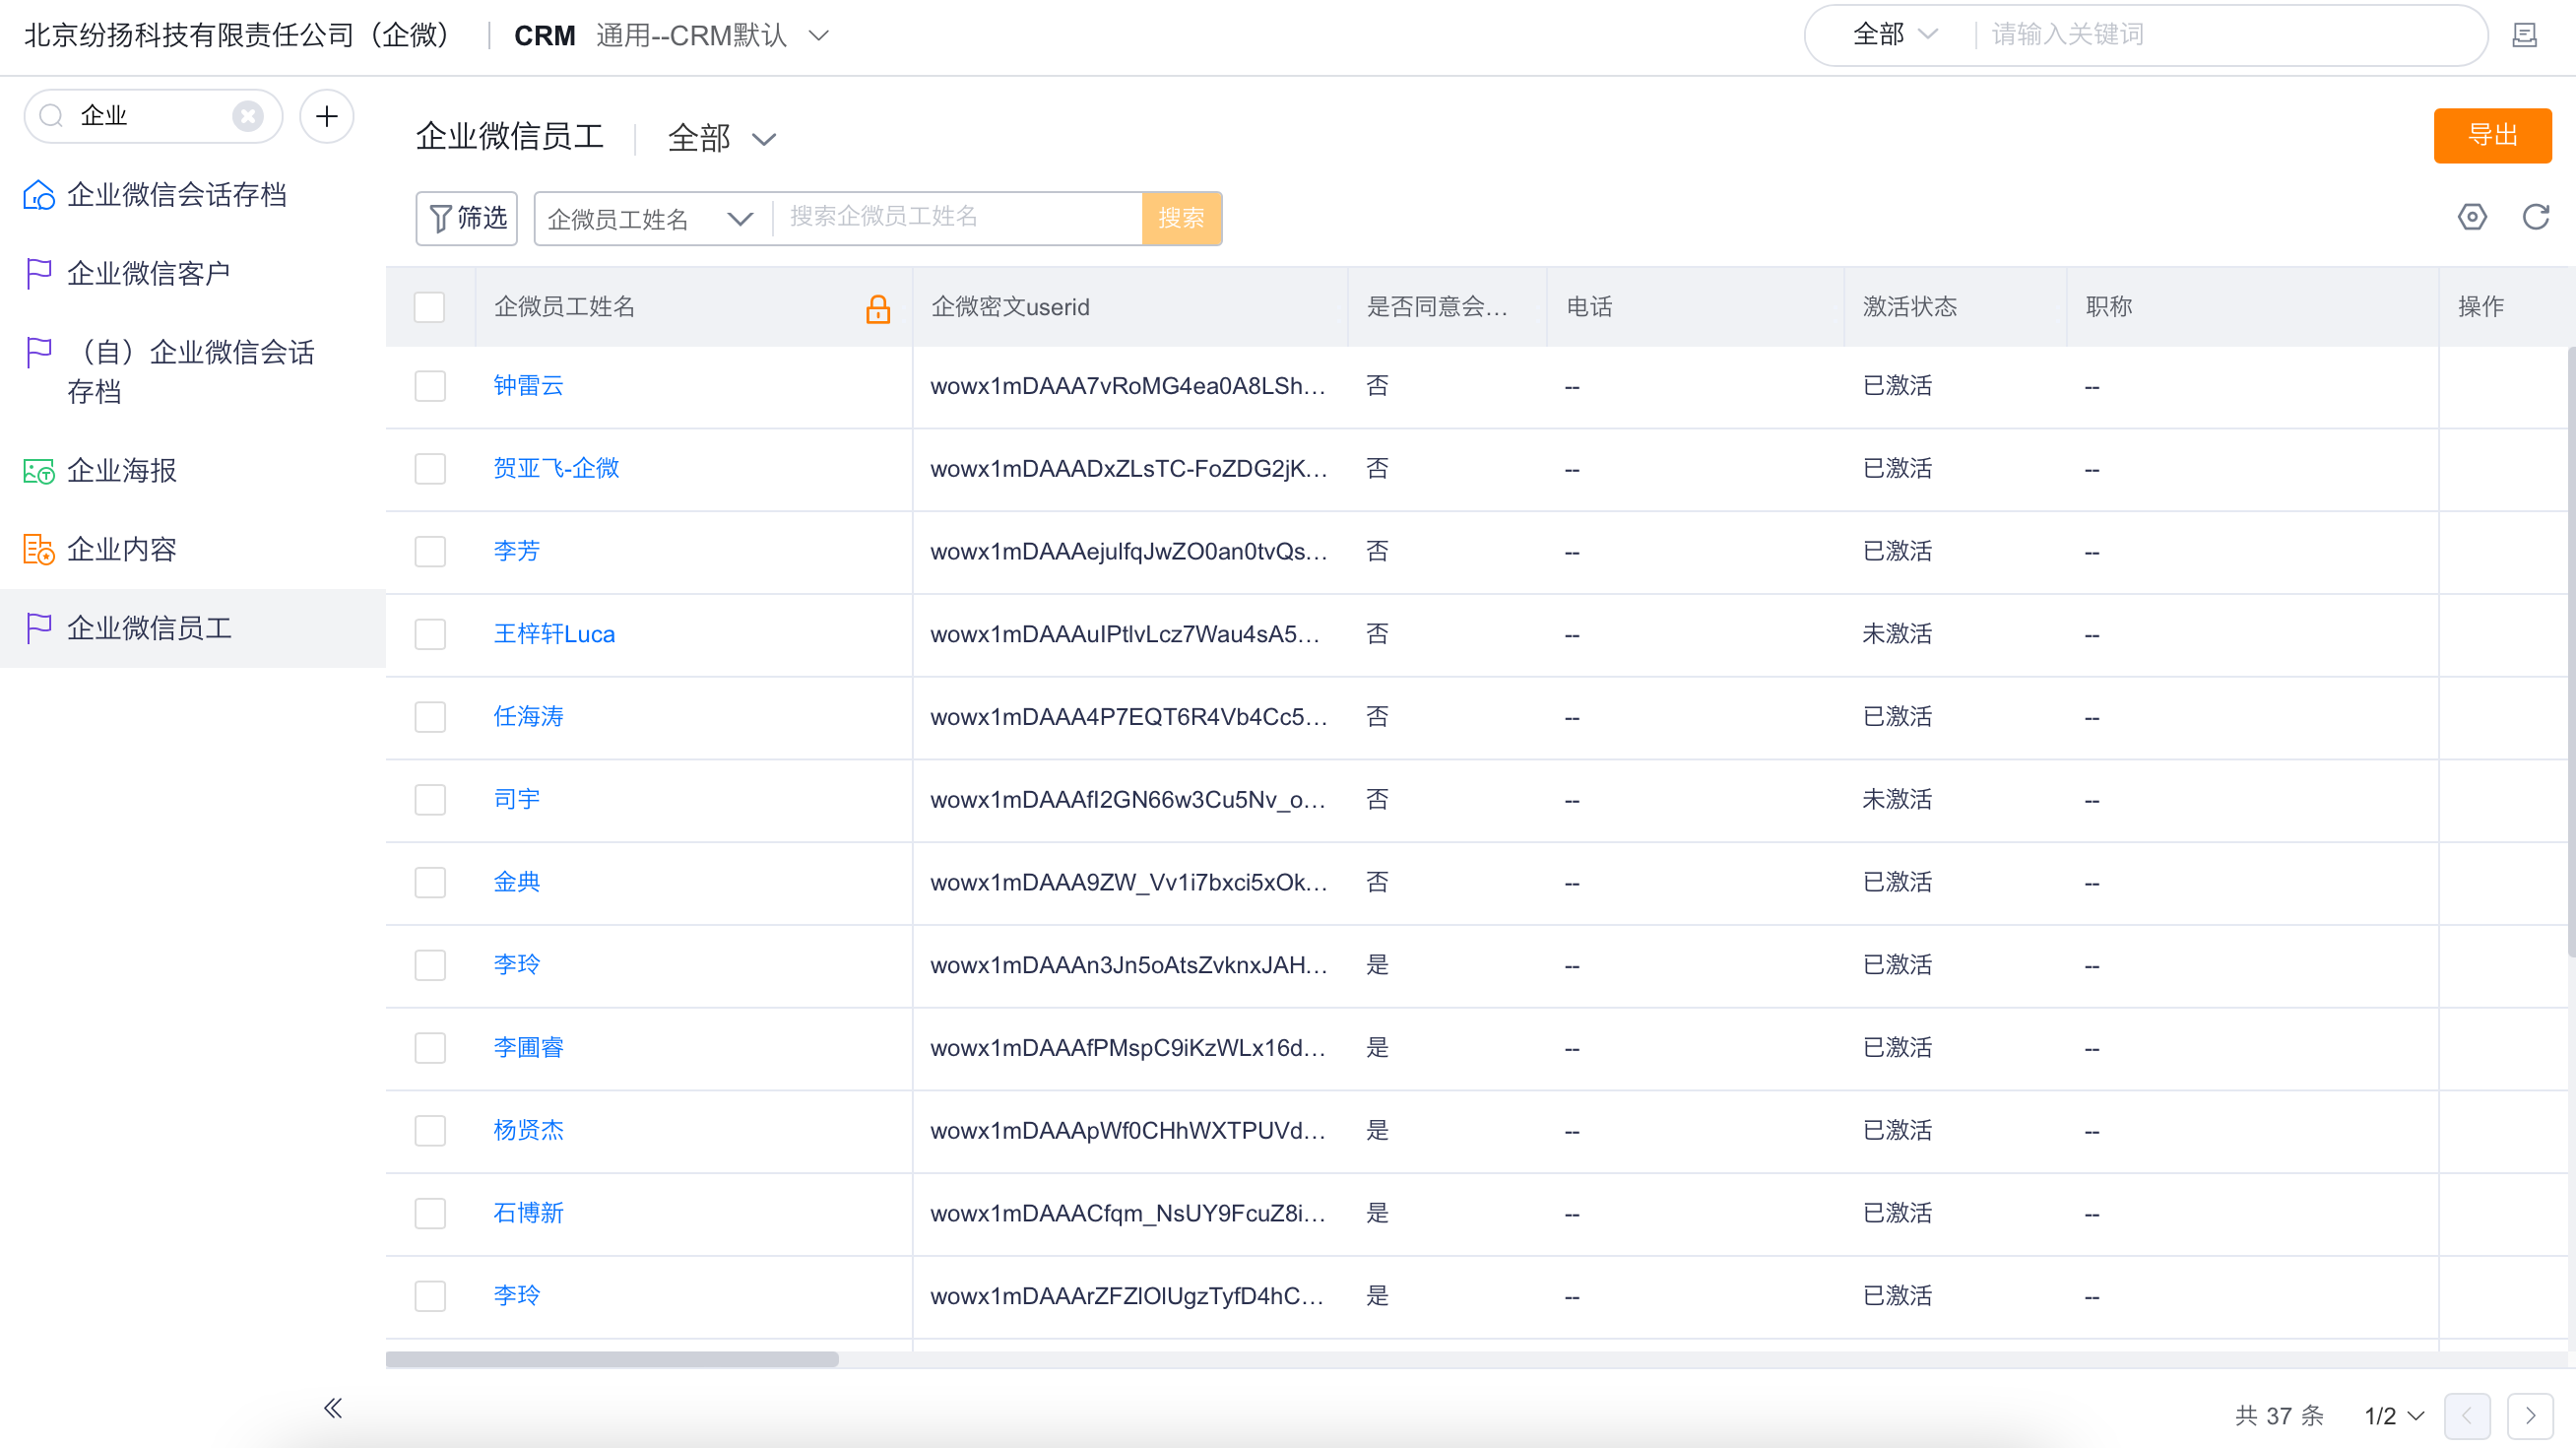Check the row for 杨贤杰
Viewport: 2576px width, 1448px height.
pos(430,1130)
